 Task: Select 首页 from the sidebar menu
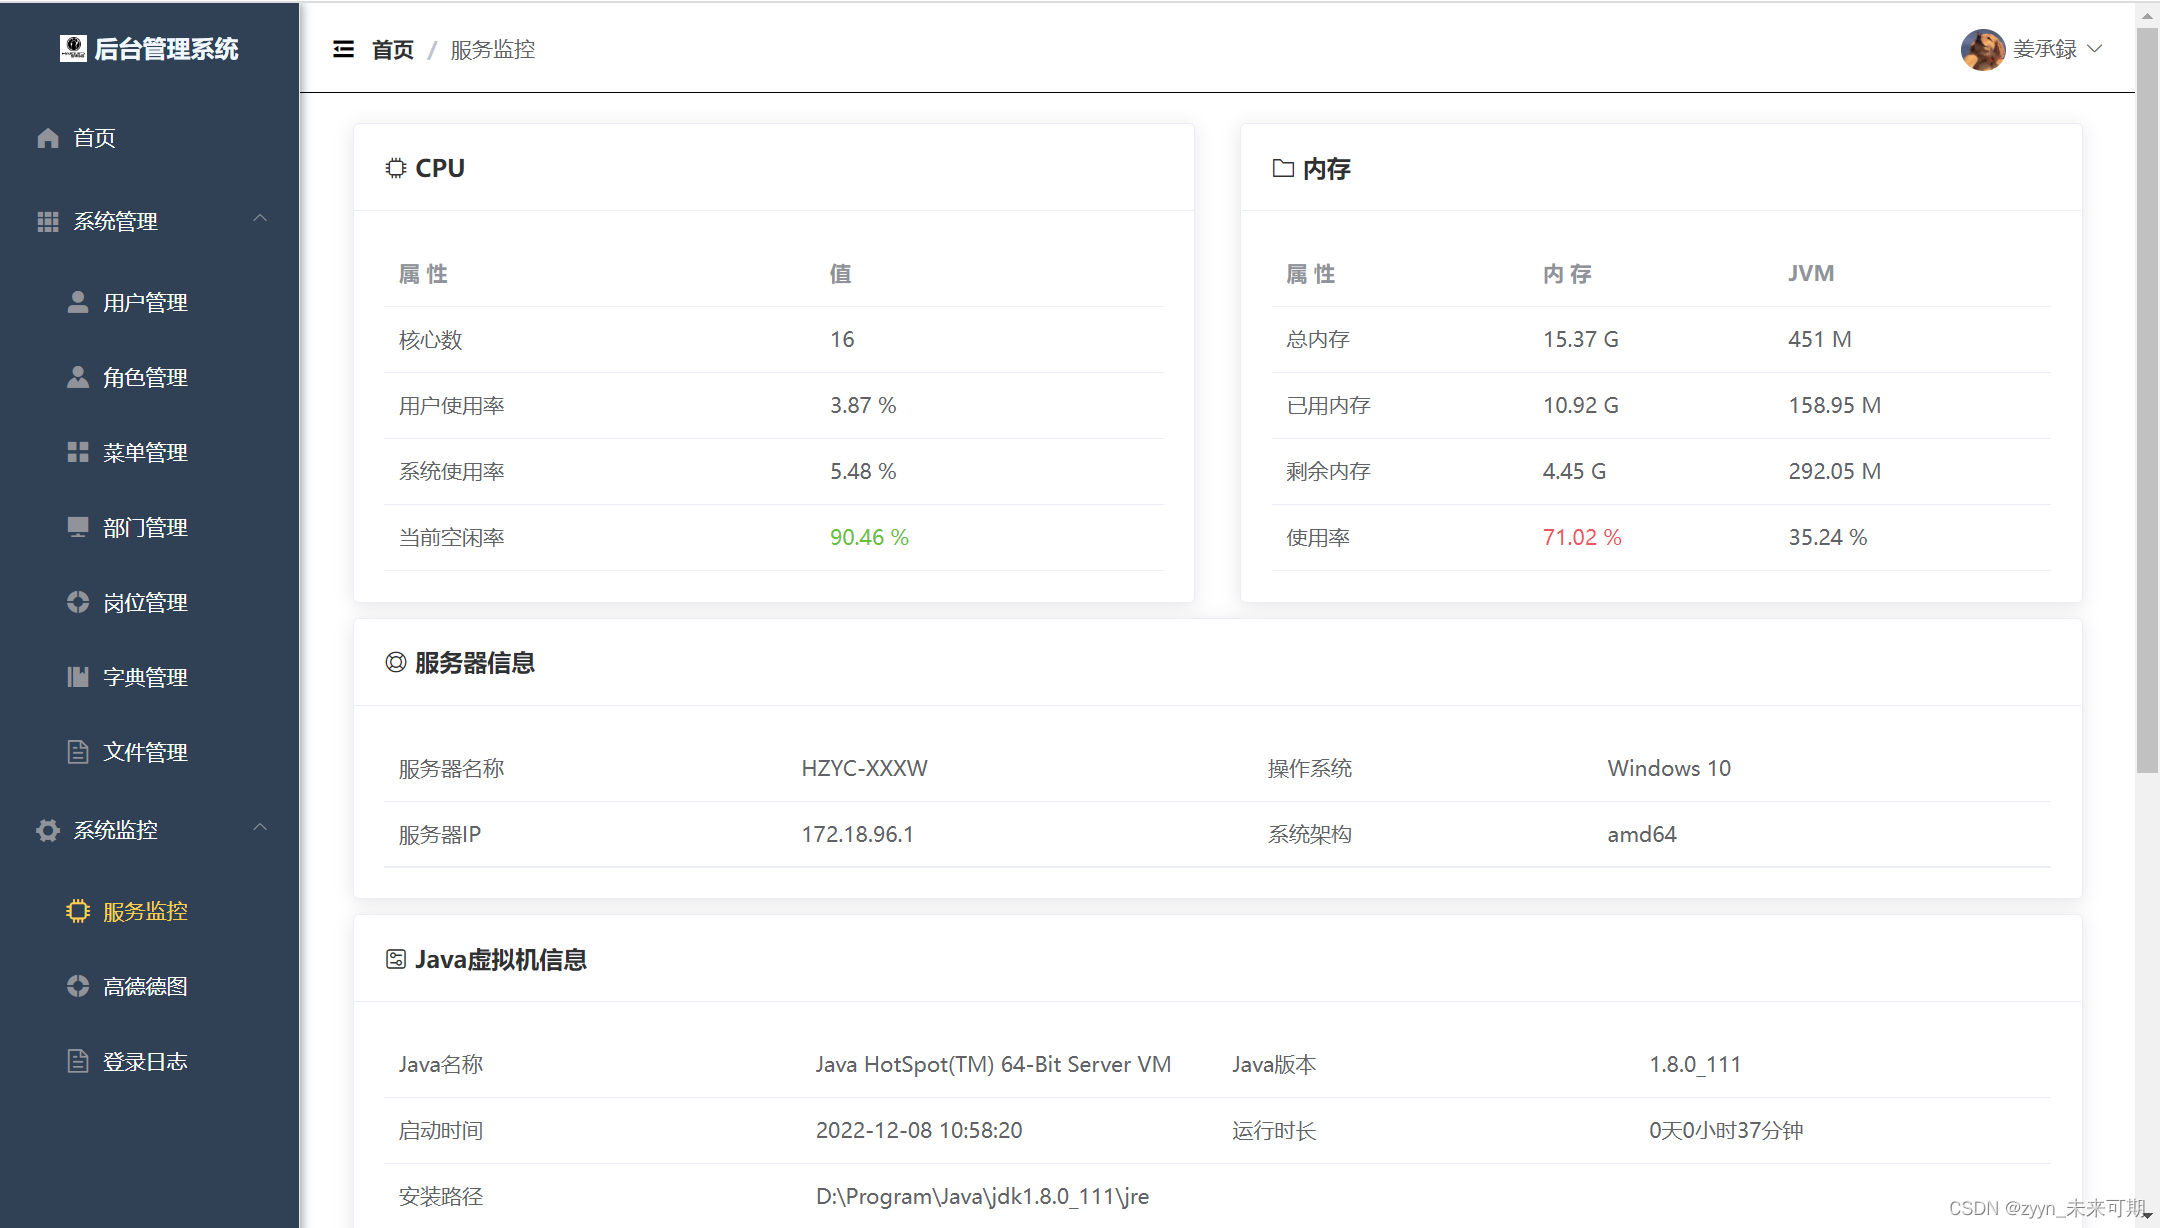[x=93, y=137]
